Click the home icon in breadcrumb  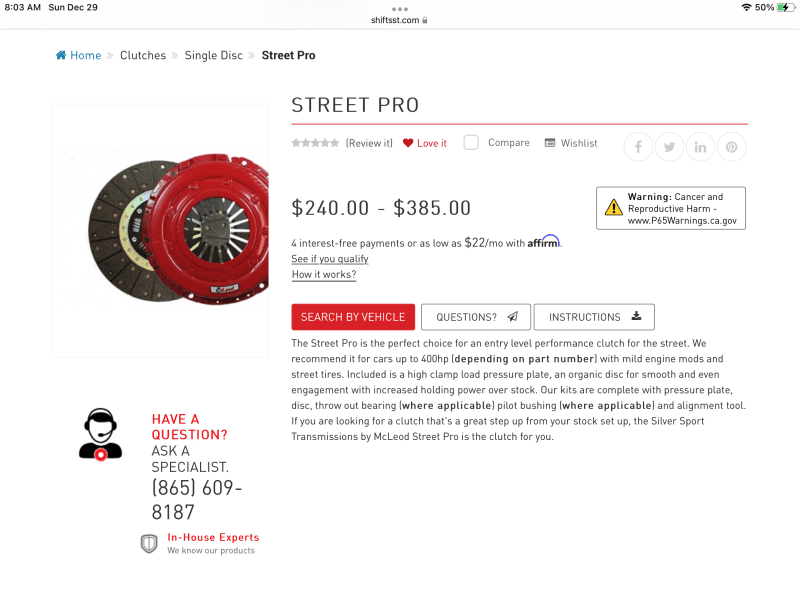coord(61,56)
